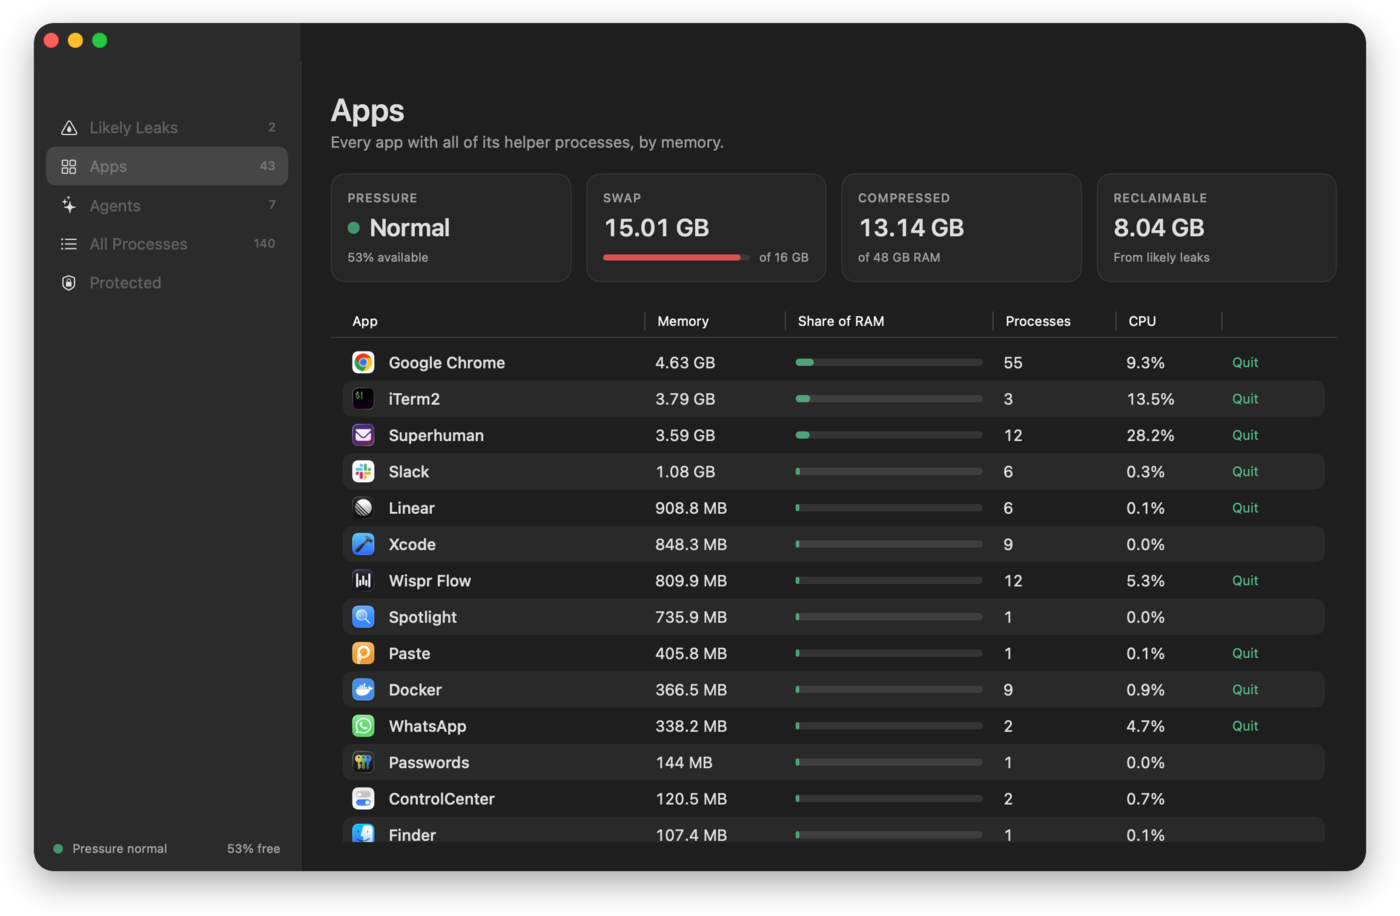
Task: Click the ControlCenter app icon
Action: (363, 799)
